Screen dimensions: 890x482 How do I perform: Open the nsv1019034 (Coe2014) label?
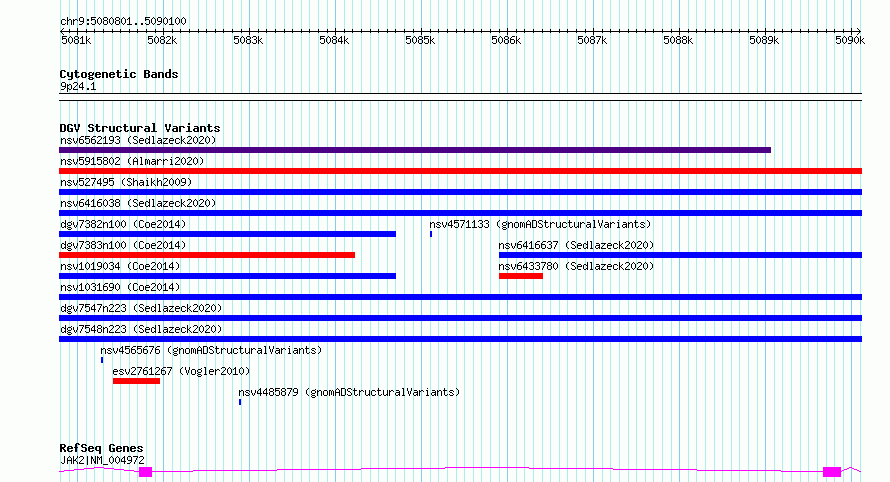click(120, 266)
